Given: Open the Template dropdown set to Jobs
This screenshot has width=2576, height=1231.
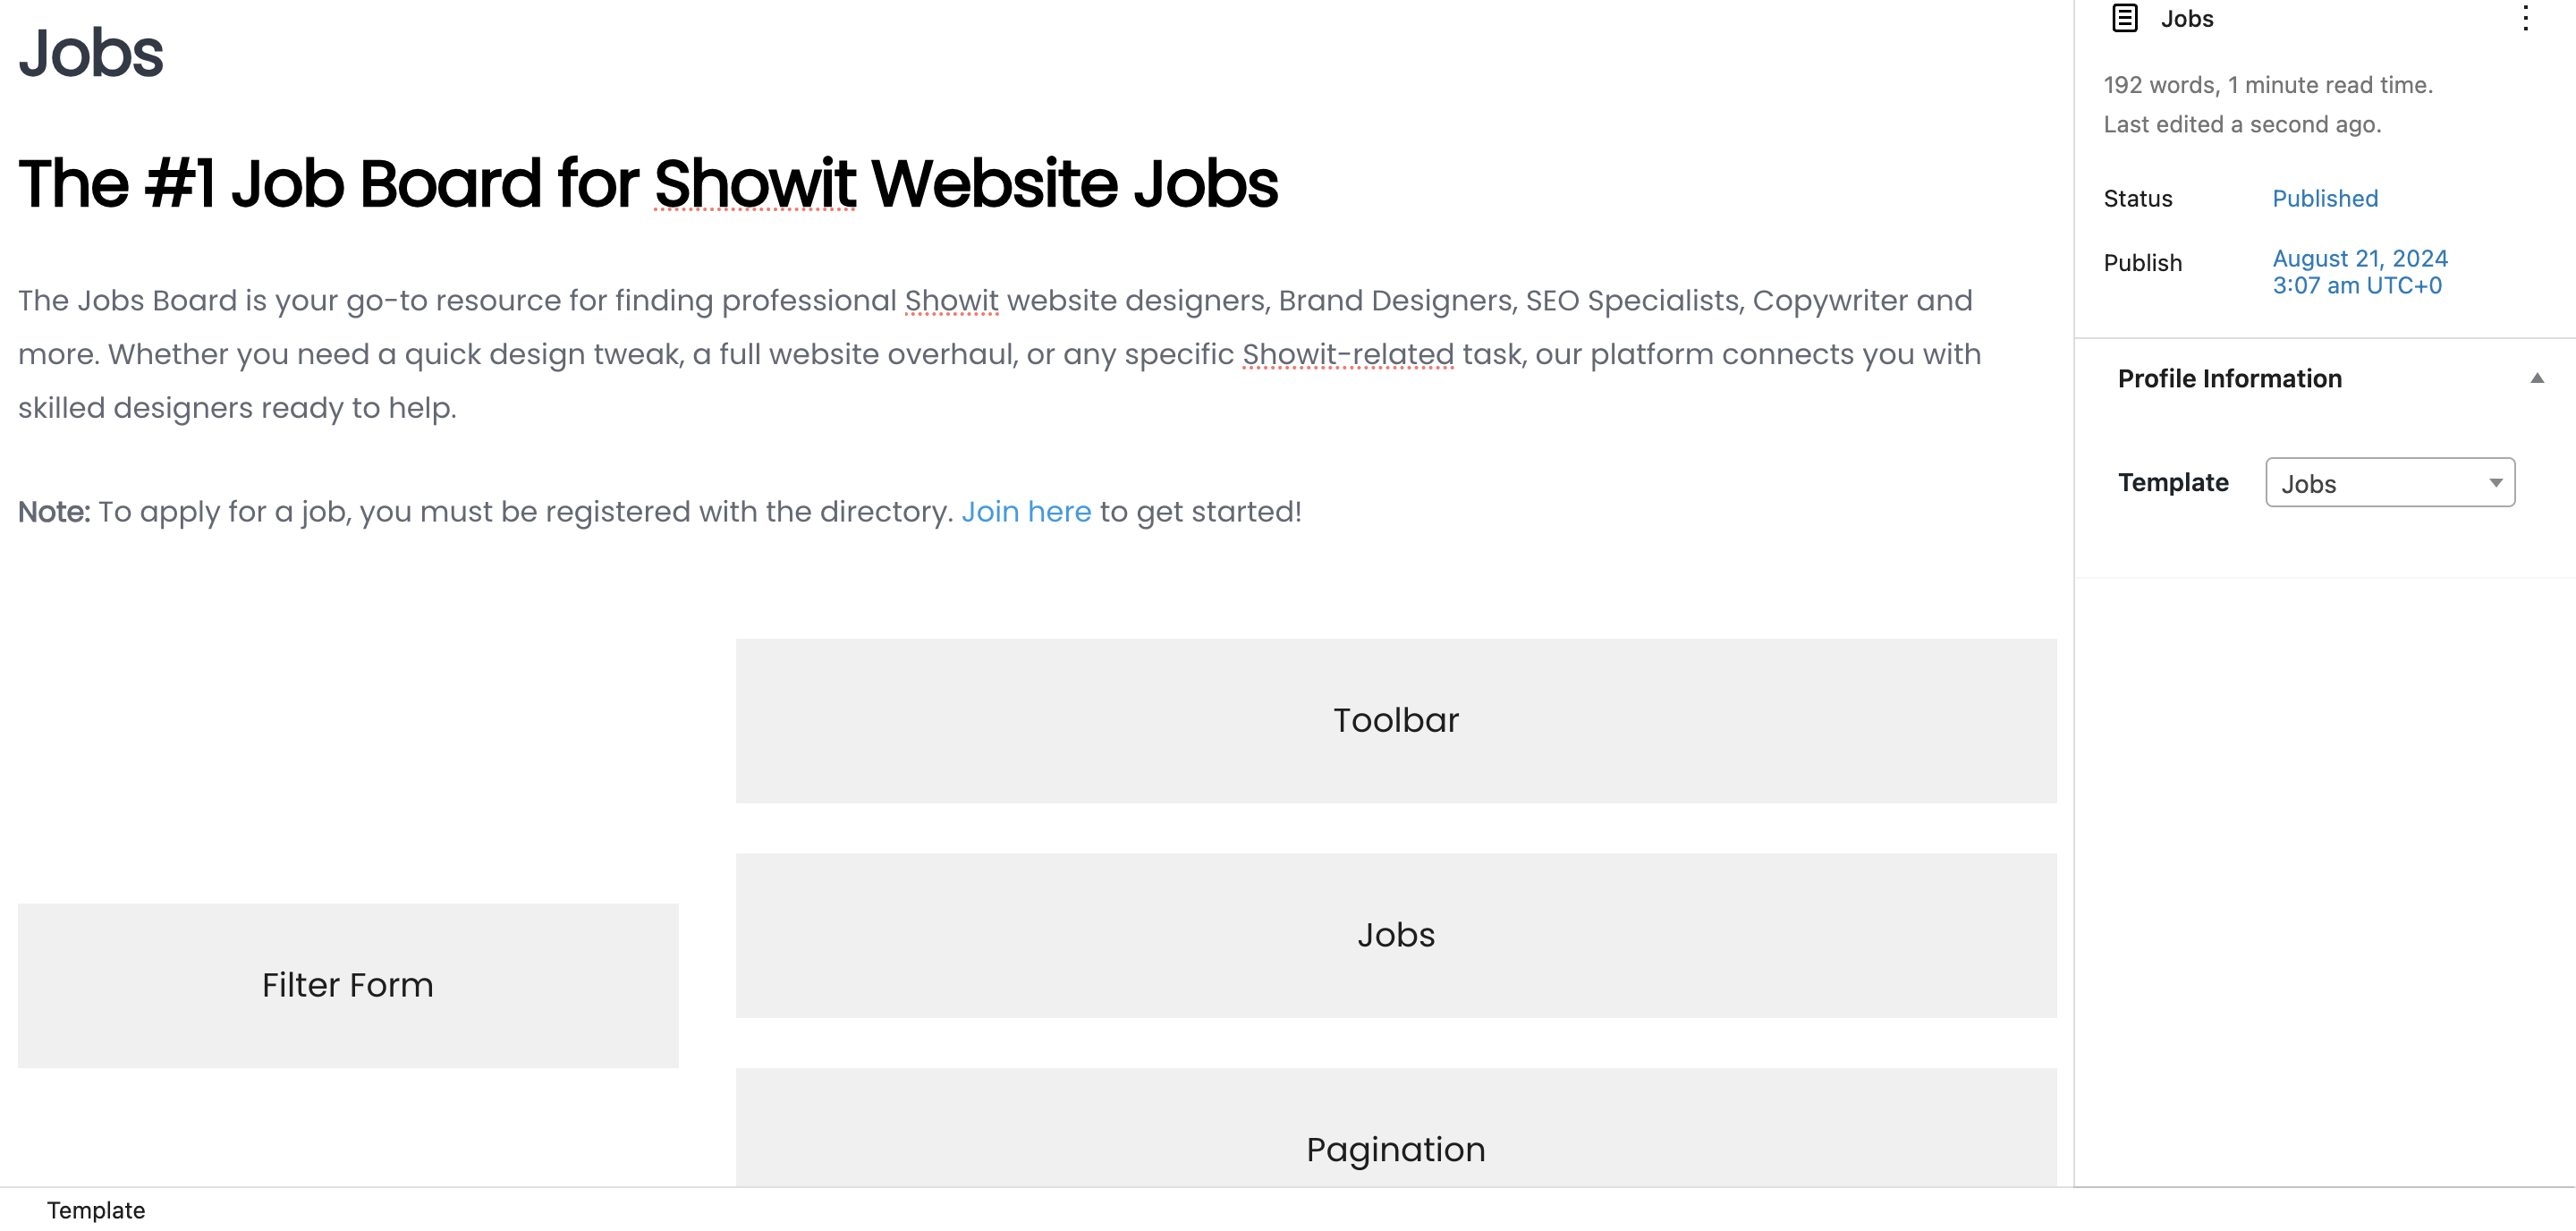Looking at the screenshot, I should point(2389,483).
